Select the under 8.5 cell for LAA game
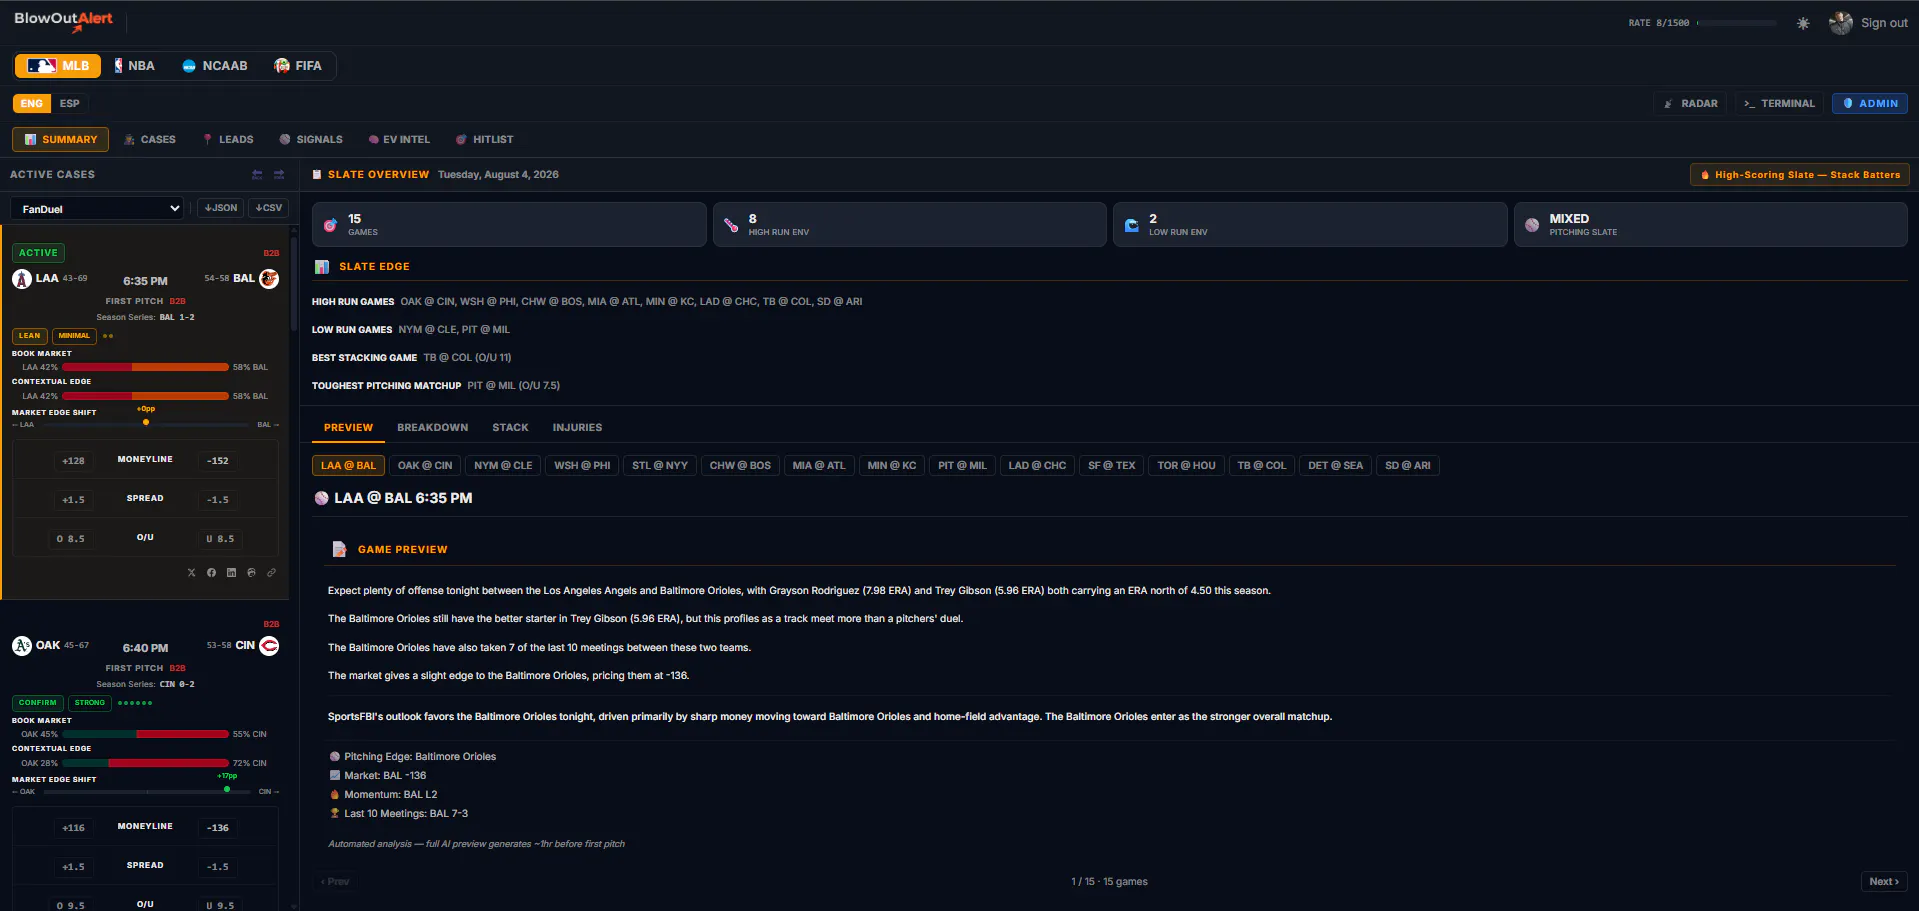The width and height of the screenshot is (1919, 911). [220, 539]
